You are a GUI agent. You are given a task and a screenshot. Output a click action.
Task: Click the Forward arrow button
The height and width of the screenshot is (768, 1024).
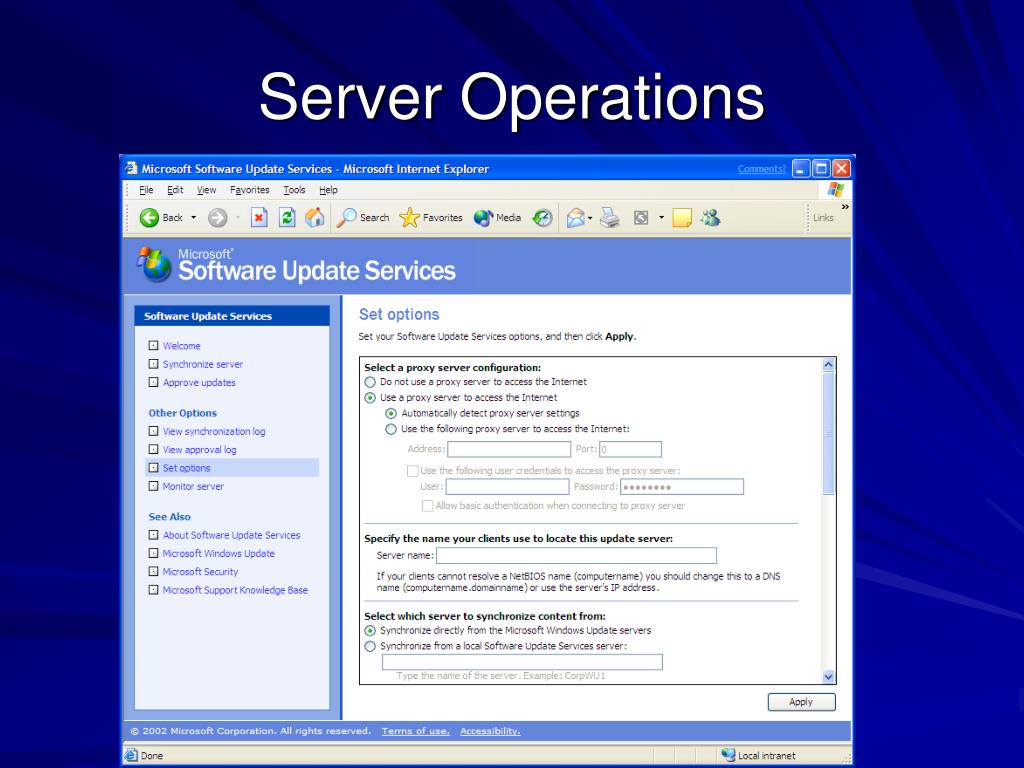(217, 217)
